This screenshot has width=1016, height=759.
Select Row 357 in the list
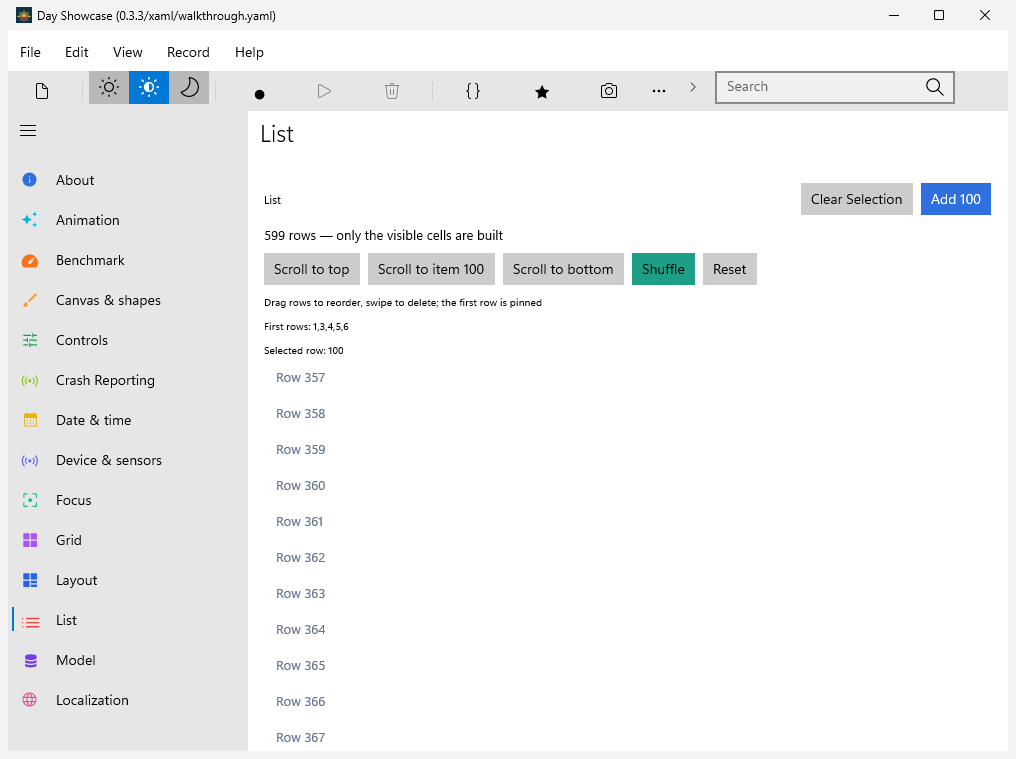pyautogui.click(x=628, y=378)
